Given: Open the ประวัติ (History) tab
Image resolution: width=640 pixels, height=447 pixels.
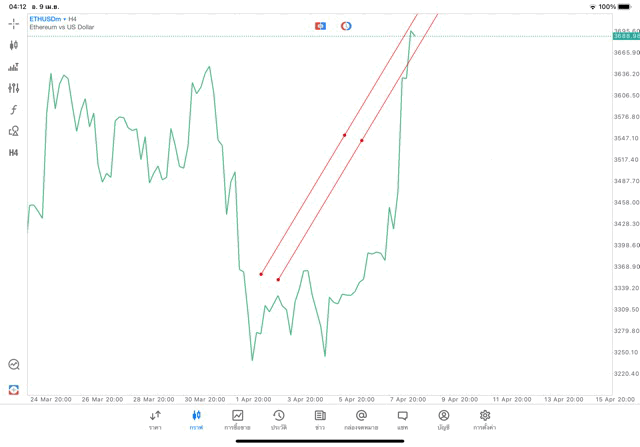Looking at the screenshot, I should pyautogui.click(x=279, y=419).
